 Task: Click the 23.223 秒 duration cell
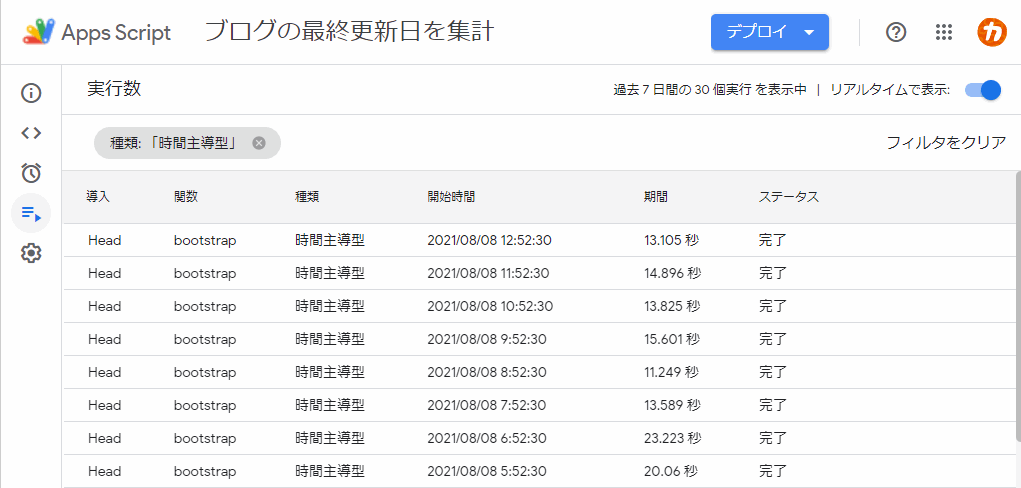click(673, 438)
